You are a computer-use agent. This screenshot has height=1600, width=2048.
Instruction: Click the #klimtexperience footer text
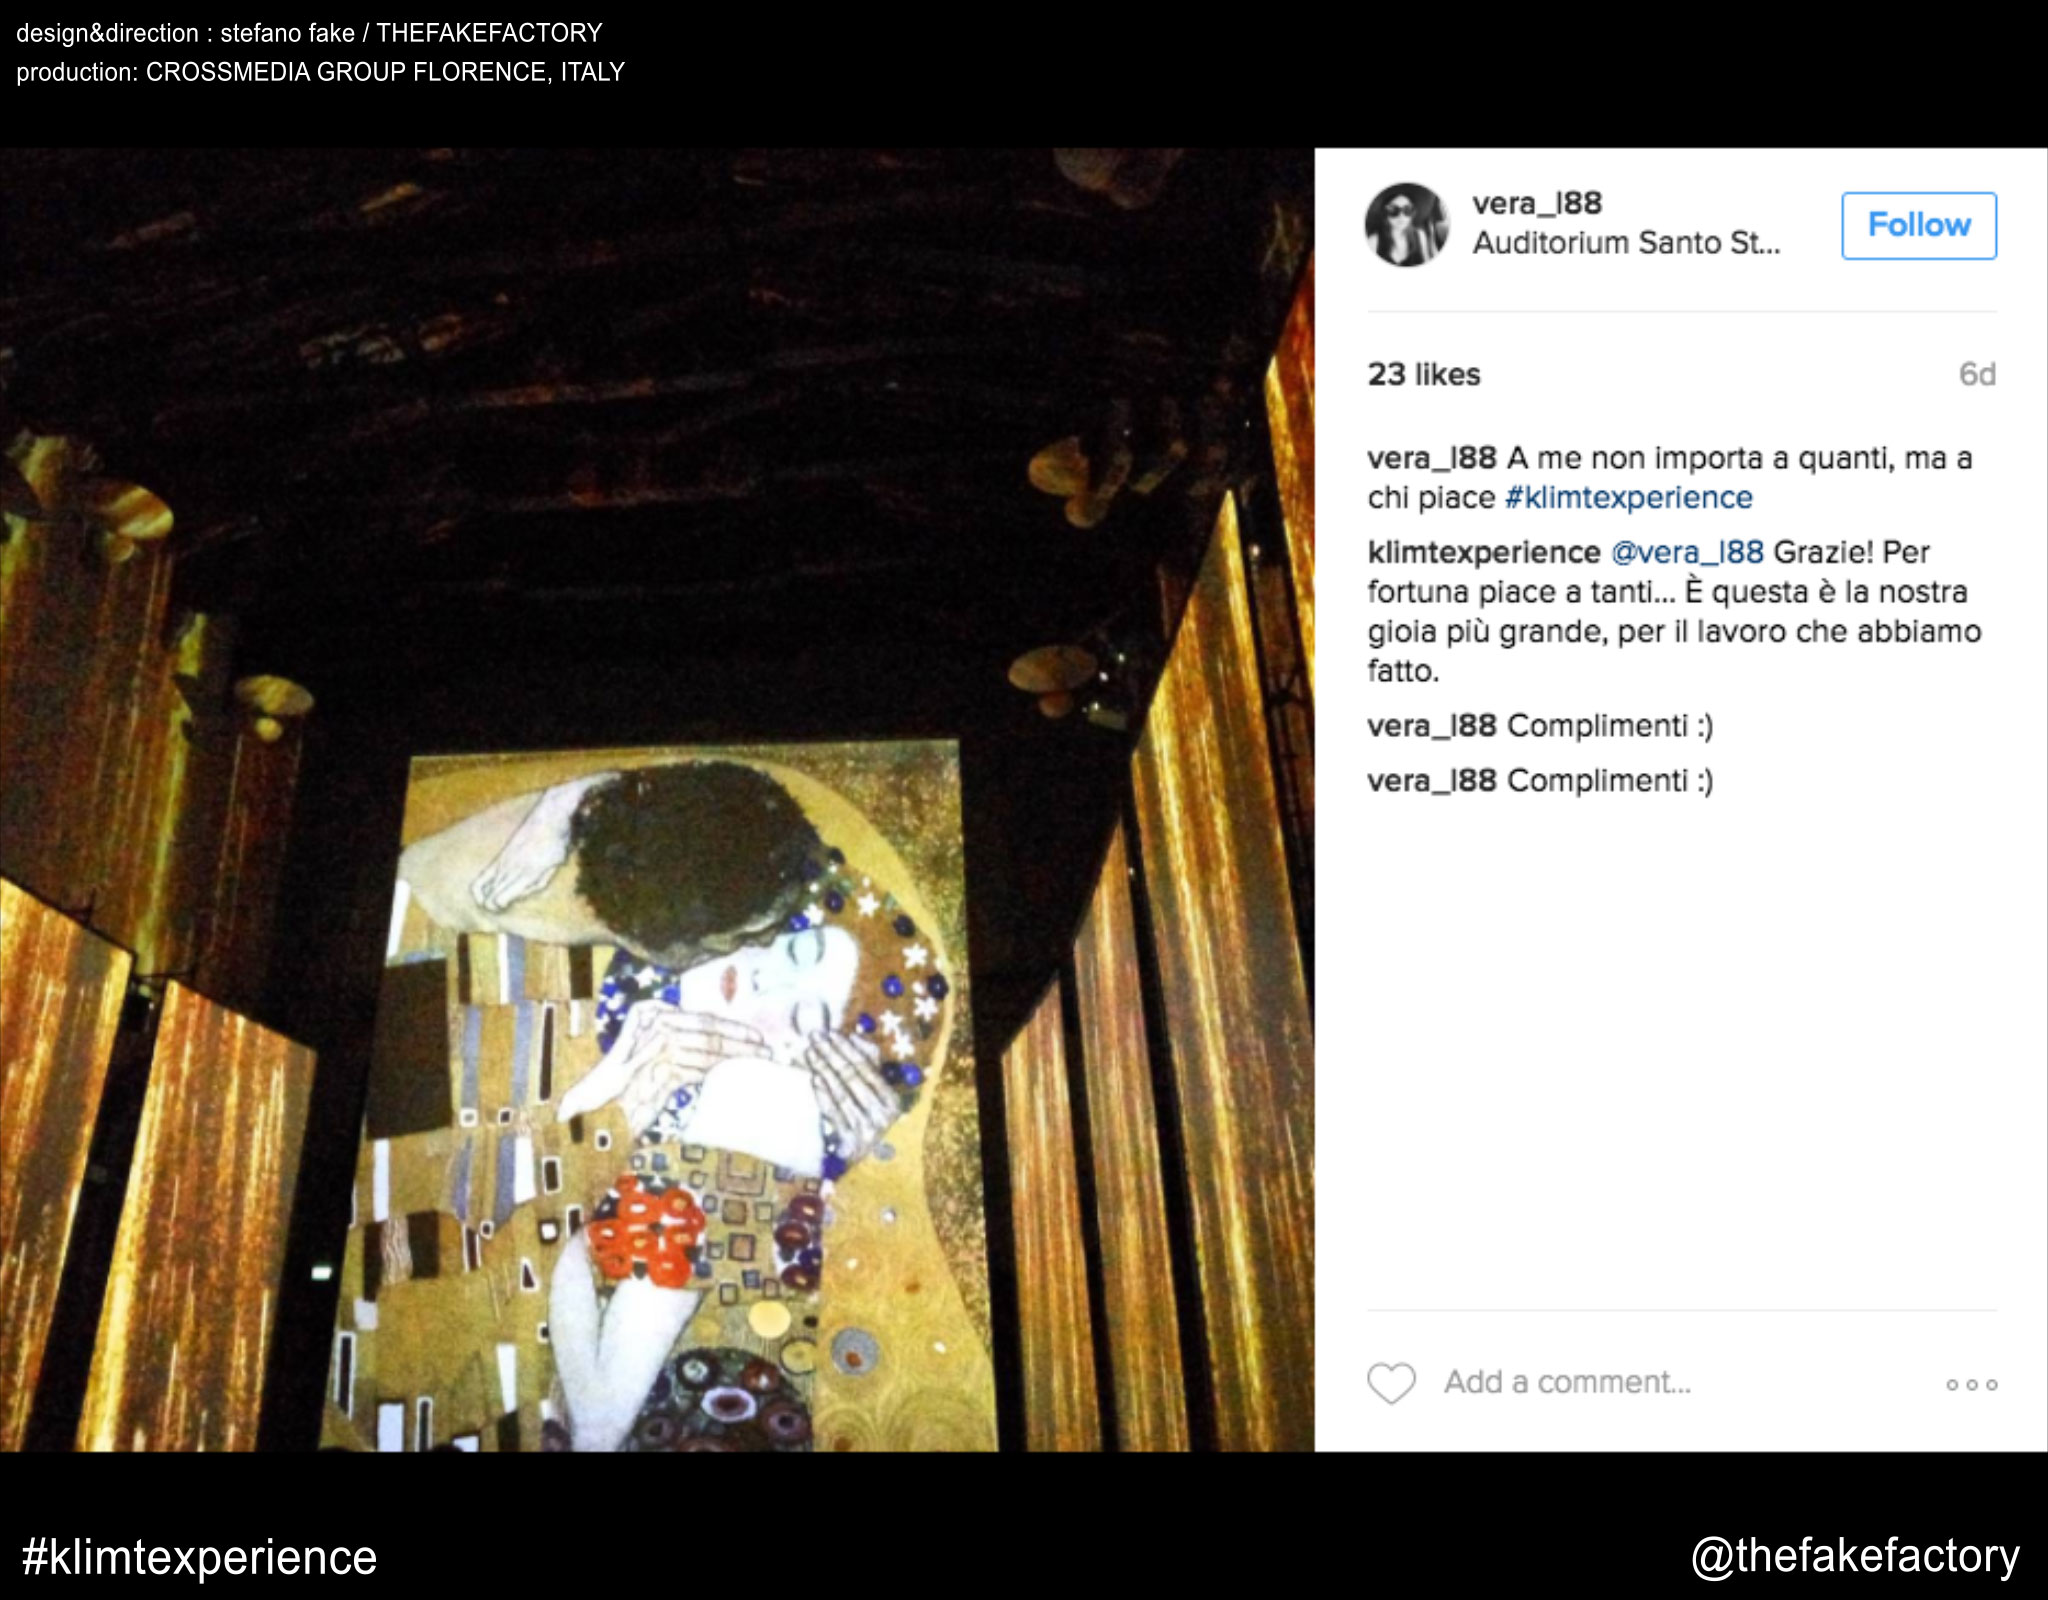[200, 1557]
